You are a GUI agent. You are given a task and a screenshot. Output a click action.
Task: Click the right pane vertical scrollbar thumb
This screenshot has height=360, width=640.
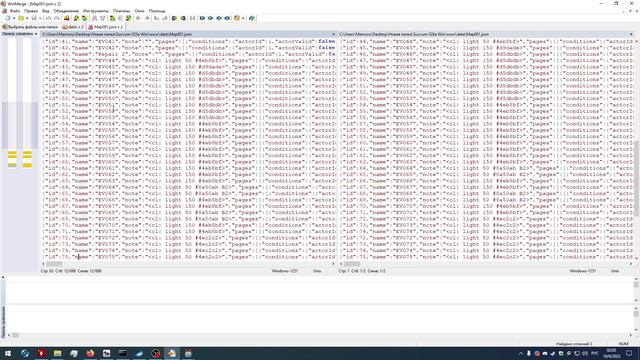click(636, 178)
